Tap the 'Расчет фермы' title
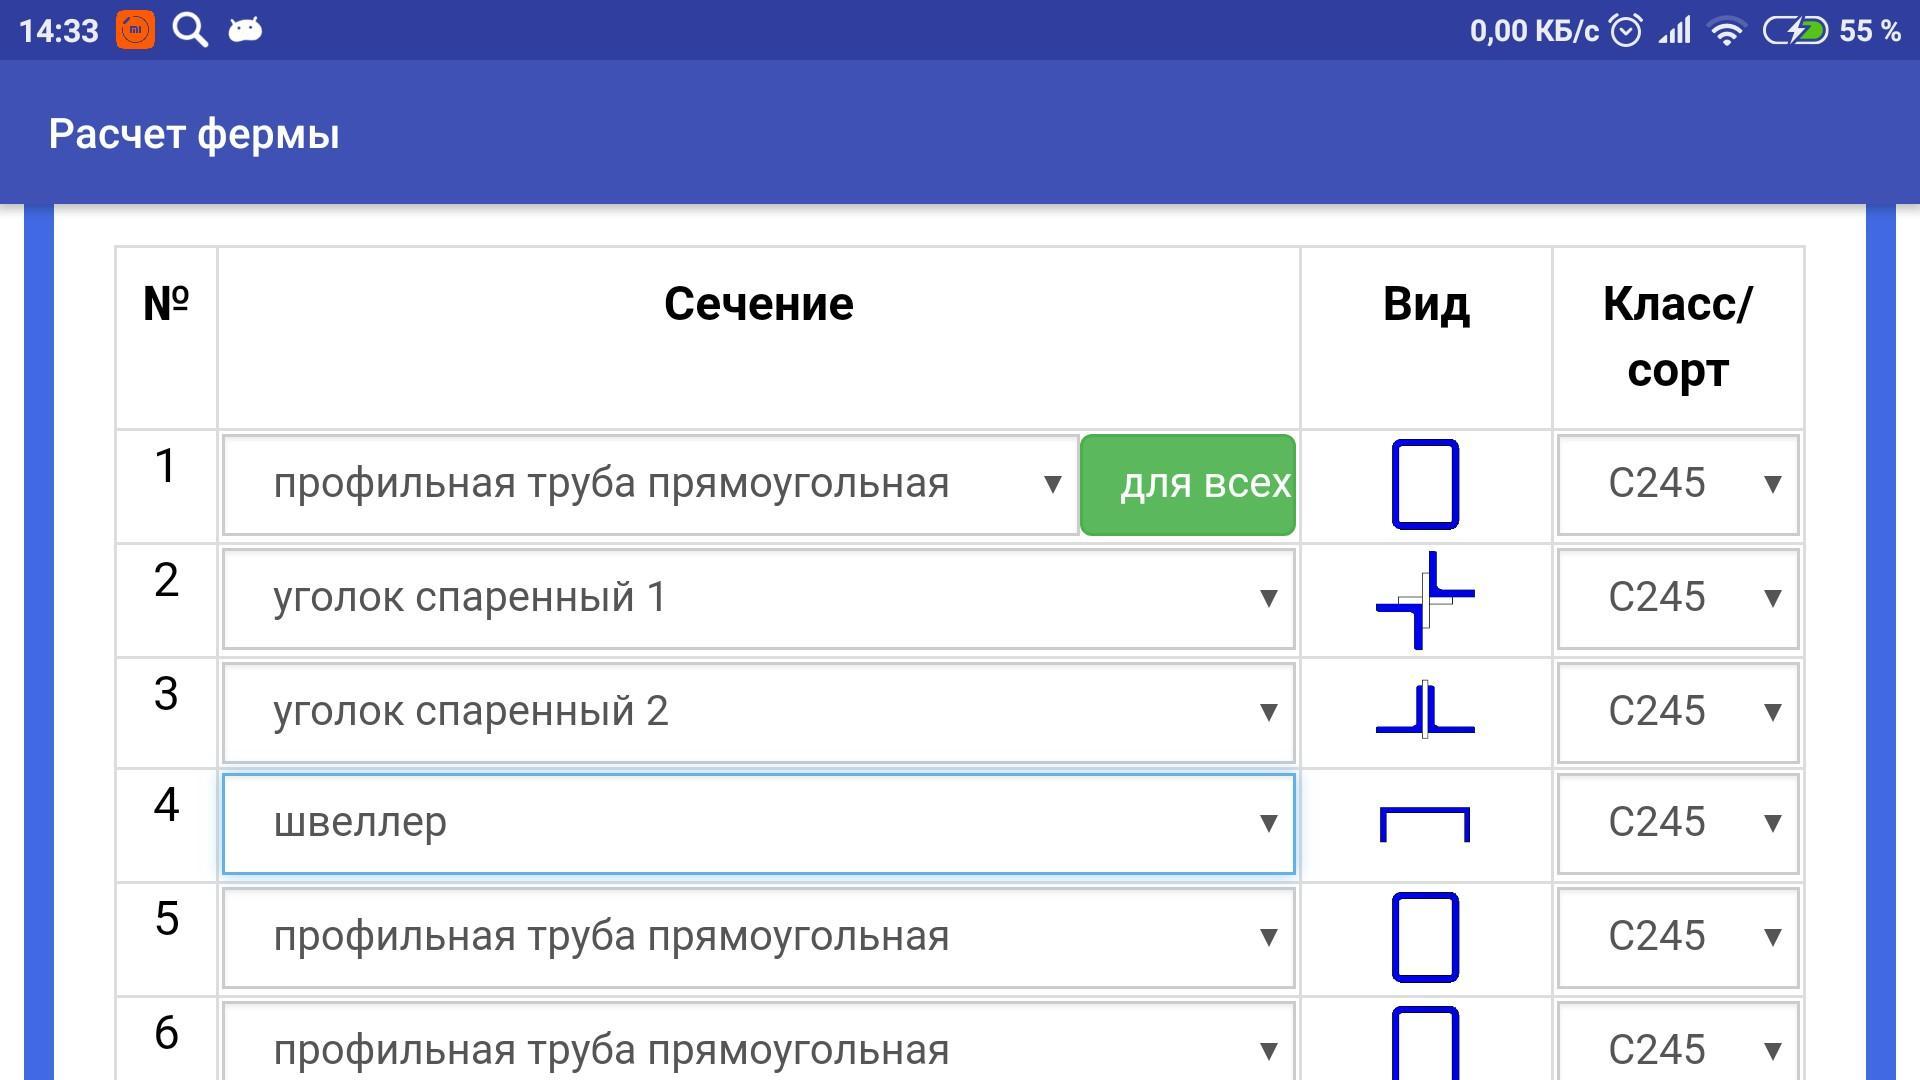1920x1080 pixels. point(194,134)
